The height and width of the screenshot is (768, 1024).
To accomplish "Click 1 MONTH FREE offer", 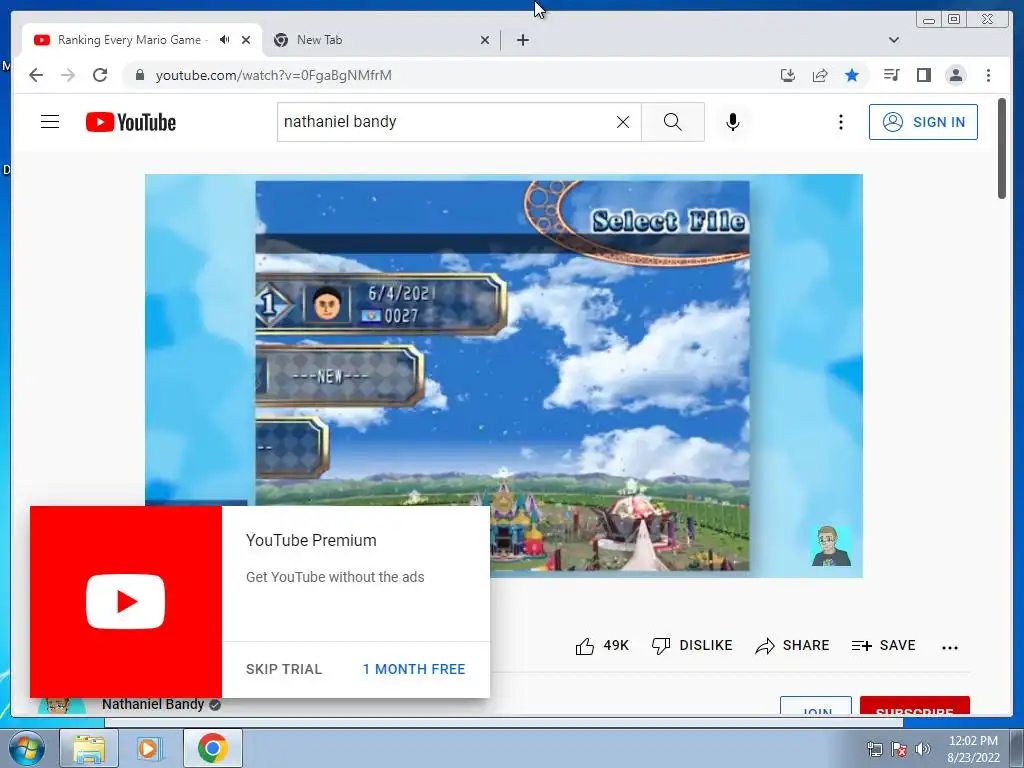I will click(x=414, y=669).
